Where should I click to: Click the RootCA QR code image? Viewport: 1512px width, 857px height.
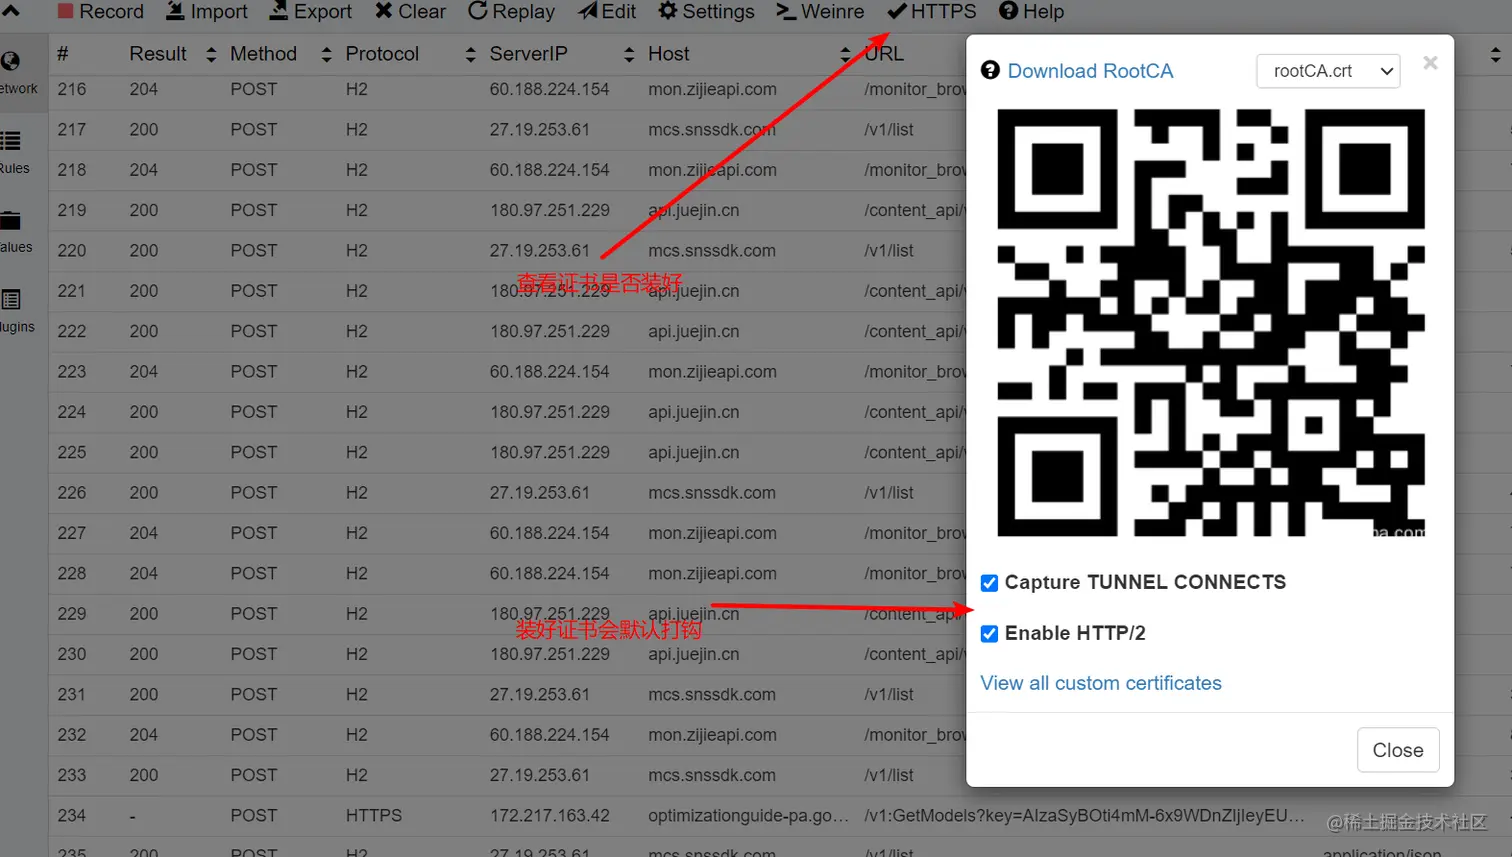pos(1211,323)
